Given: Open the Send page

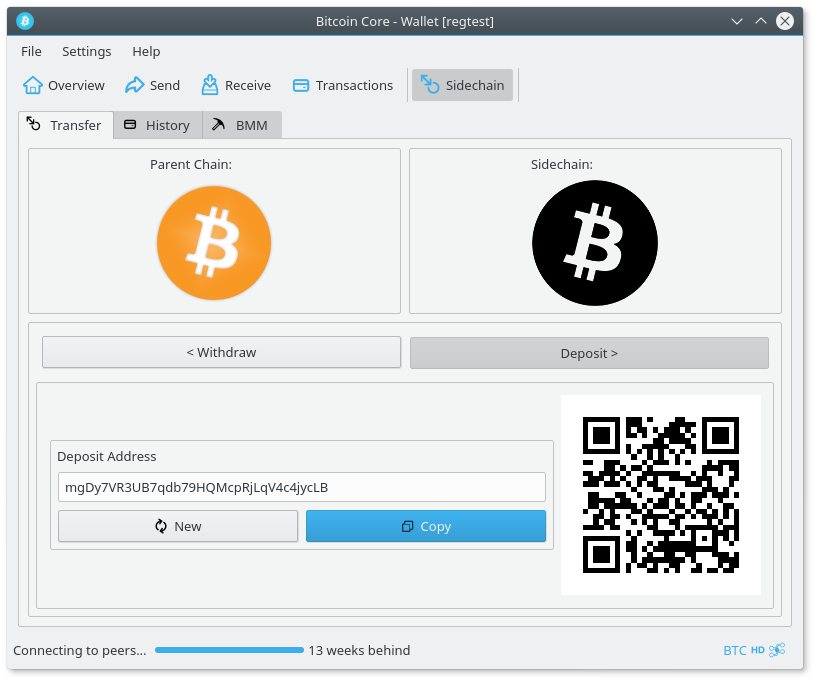Looking at the screenshot, I should click(x=152, y=85).
